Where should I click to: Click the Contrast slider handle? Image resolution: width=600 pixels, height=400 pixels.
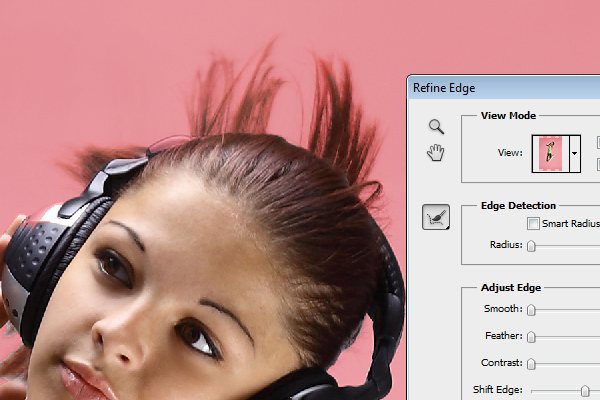[x=531, y=364]
